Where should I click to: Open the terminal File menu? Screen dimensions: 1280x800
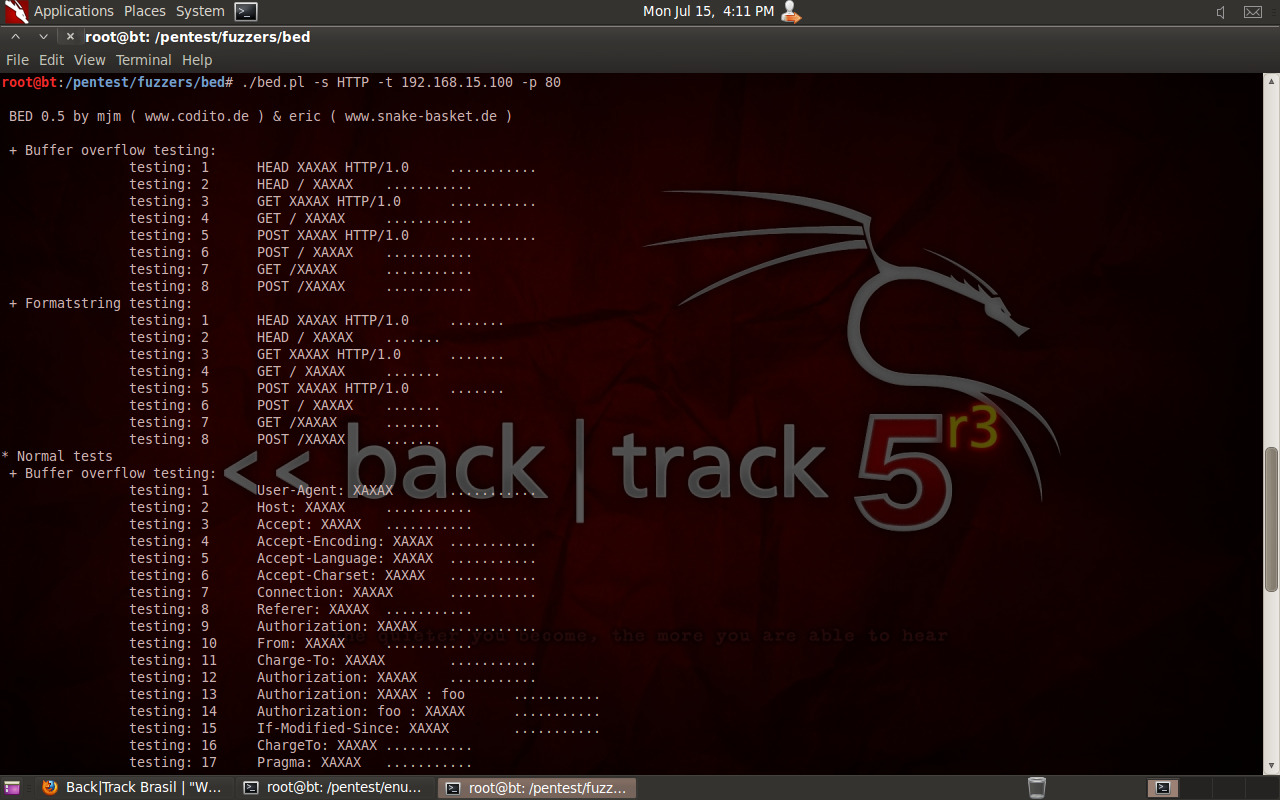17,60
